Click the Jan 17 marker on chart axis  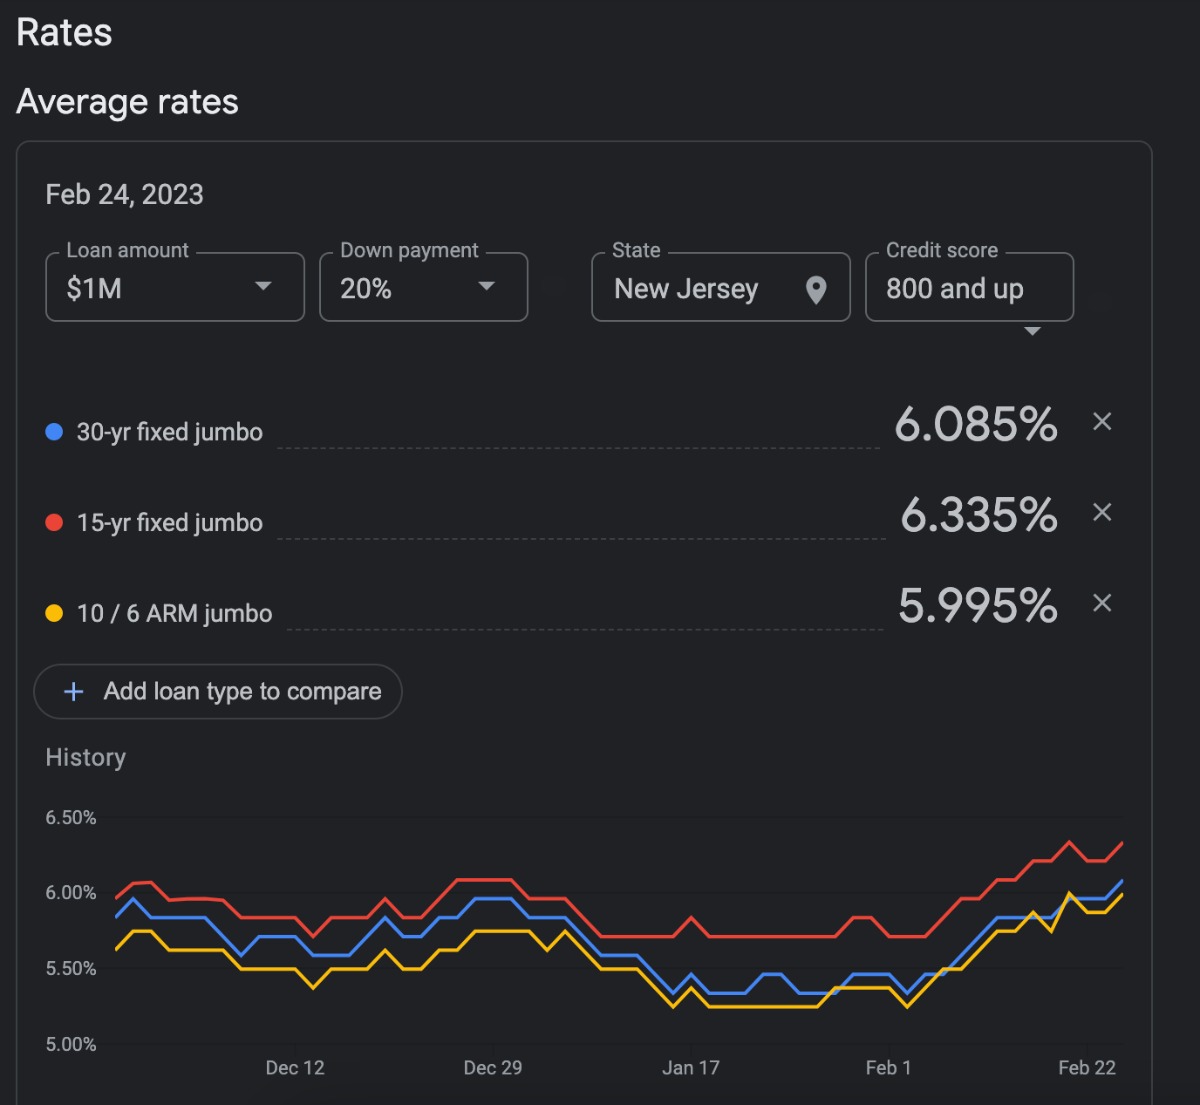690,1068
